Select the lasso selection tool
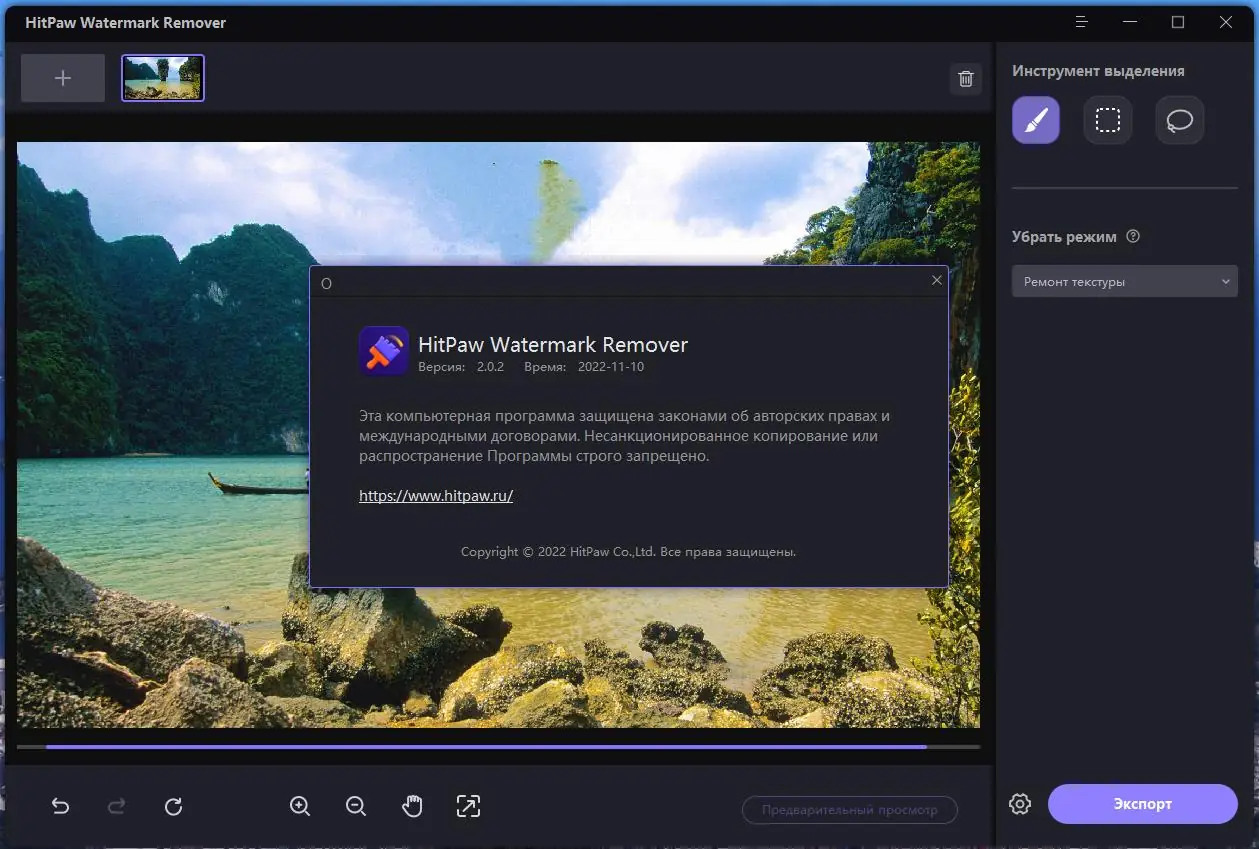The image size is (1259, 849). (x=1179, y=119)
